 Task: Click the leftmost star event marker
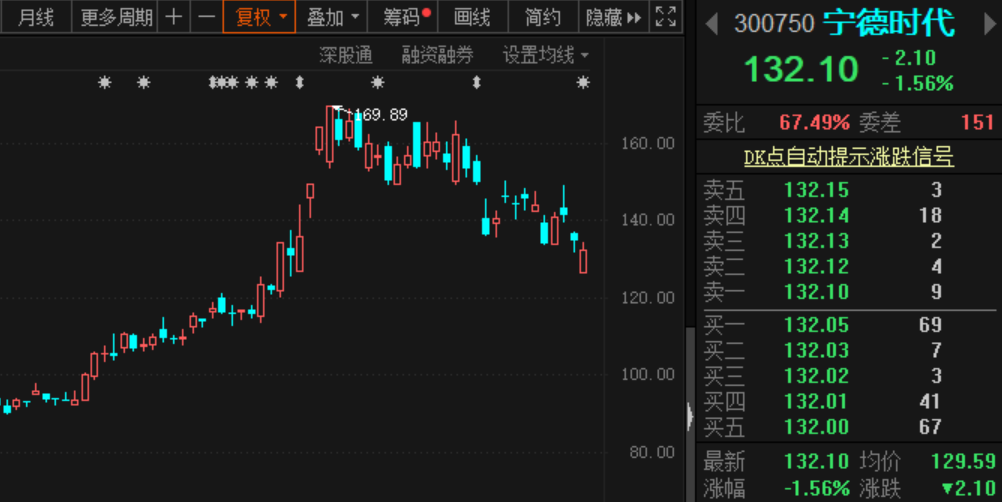click(105, 83)
